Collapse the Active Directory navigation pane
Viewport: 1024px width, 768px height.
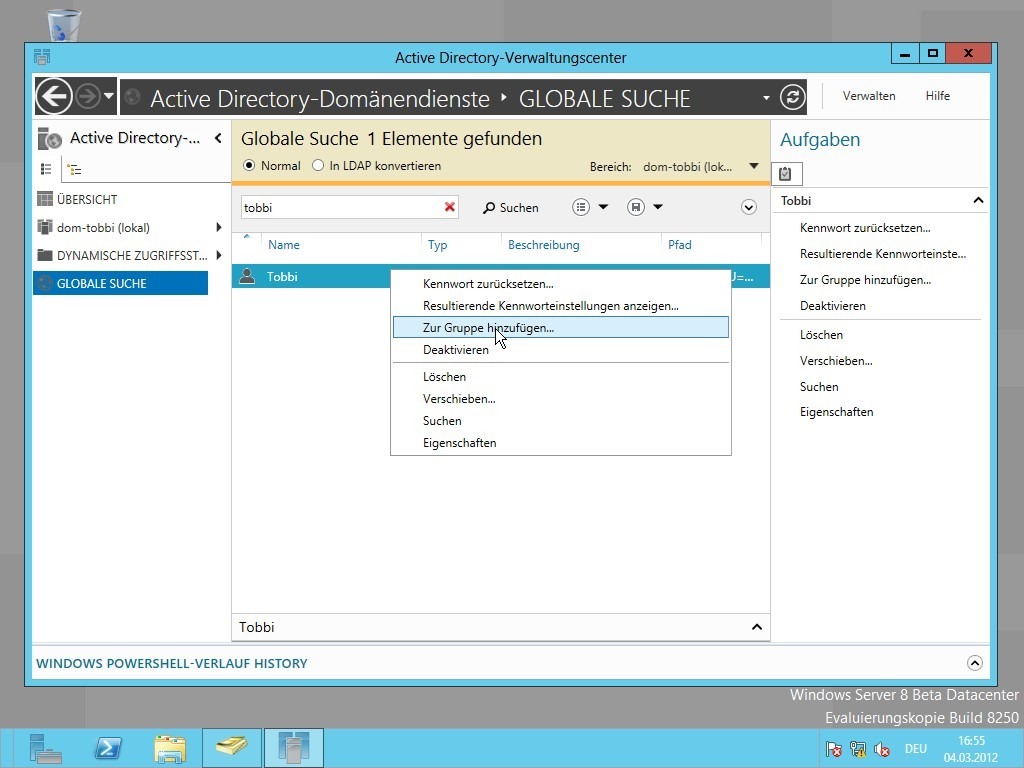tap(218, 138)
